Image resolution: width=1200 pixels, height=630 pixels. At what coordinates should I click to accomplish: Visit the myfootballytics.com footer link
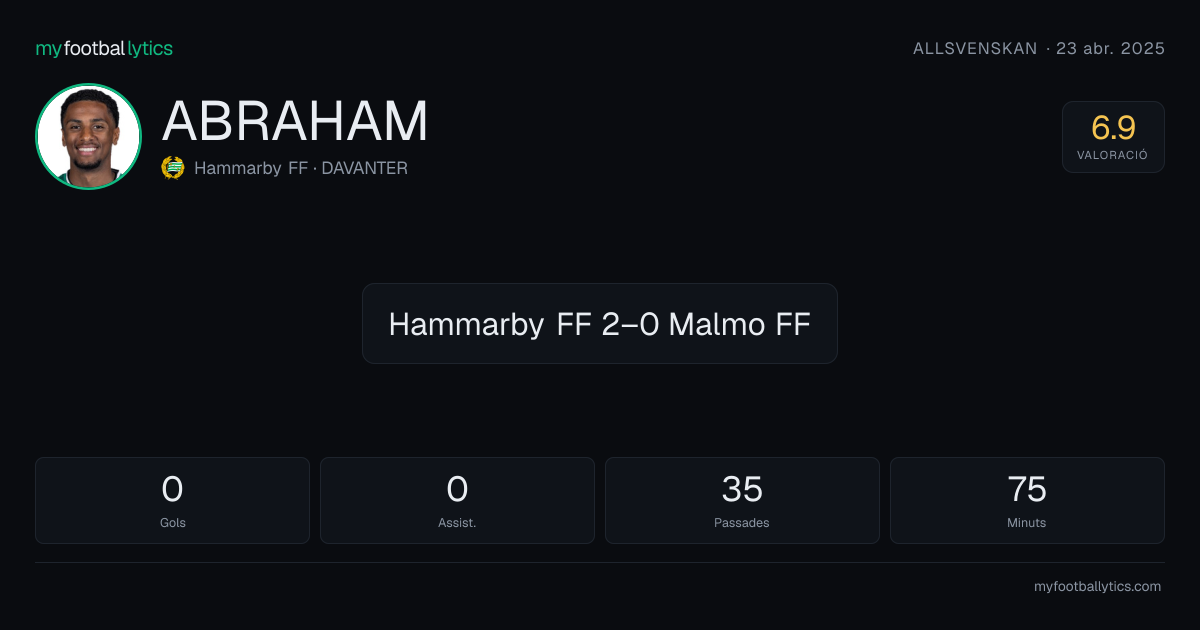click(x=1097, y=587)
